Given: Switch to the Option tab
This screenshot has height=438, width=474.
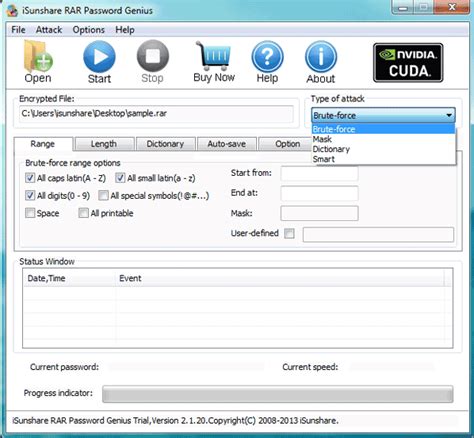Looking at the screenshot, I should click(x=285, y=144).
